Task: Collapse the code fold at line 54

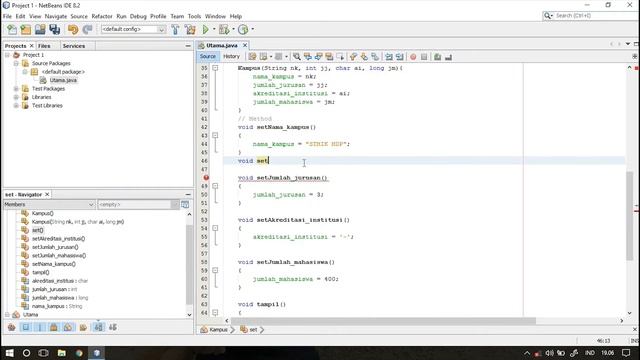Action: 215,228
